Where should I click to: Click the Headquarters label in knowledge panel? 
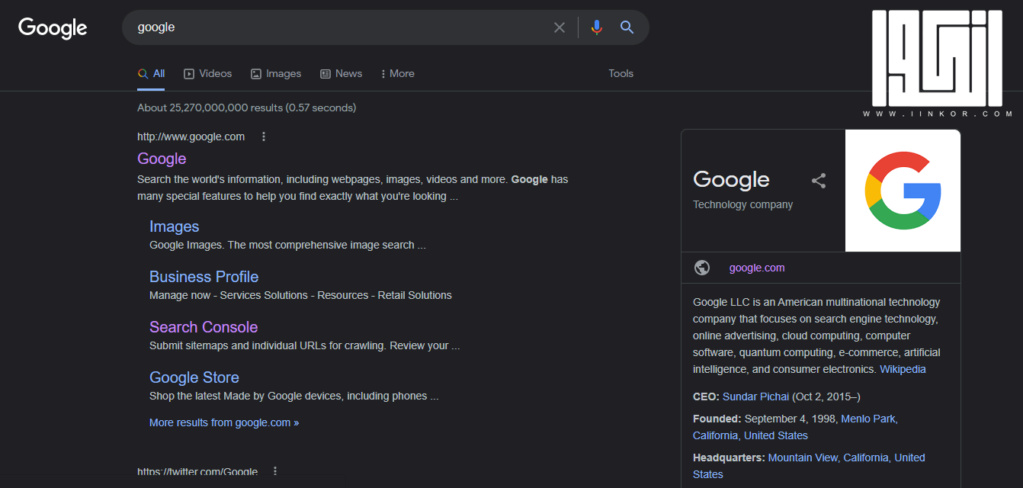coord(729,458)
